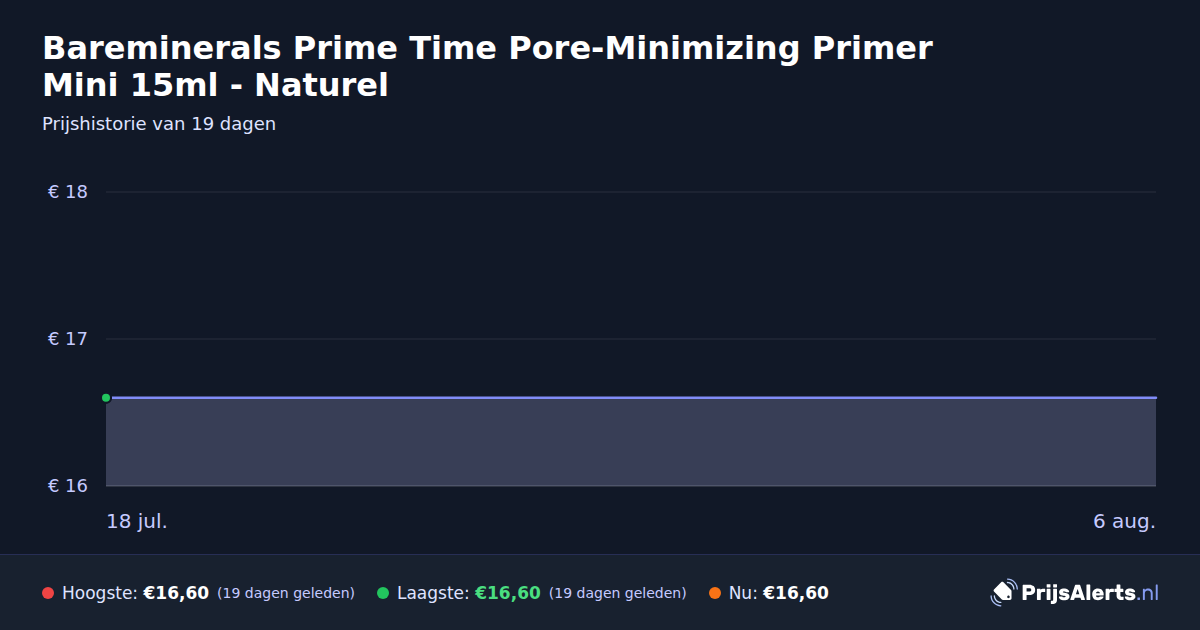Screen dimensions: 1200x630
Task: Click the red Hoogste indicator dot
Action: 48,593
